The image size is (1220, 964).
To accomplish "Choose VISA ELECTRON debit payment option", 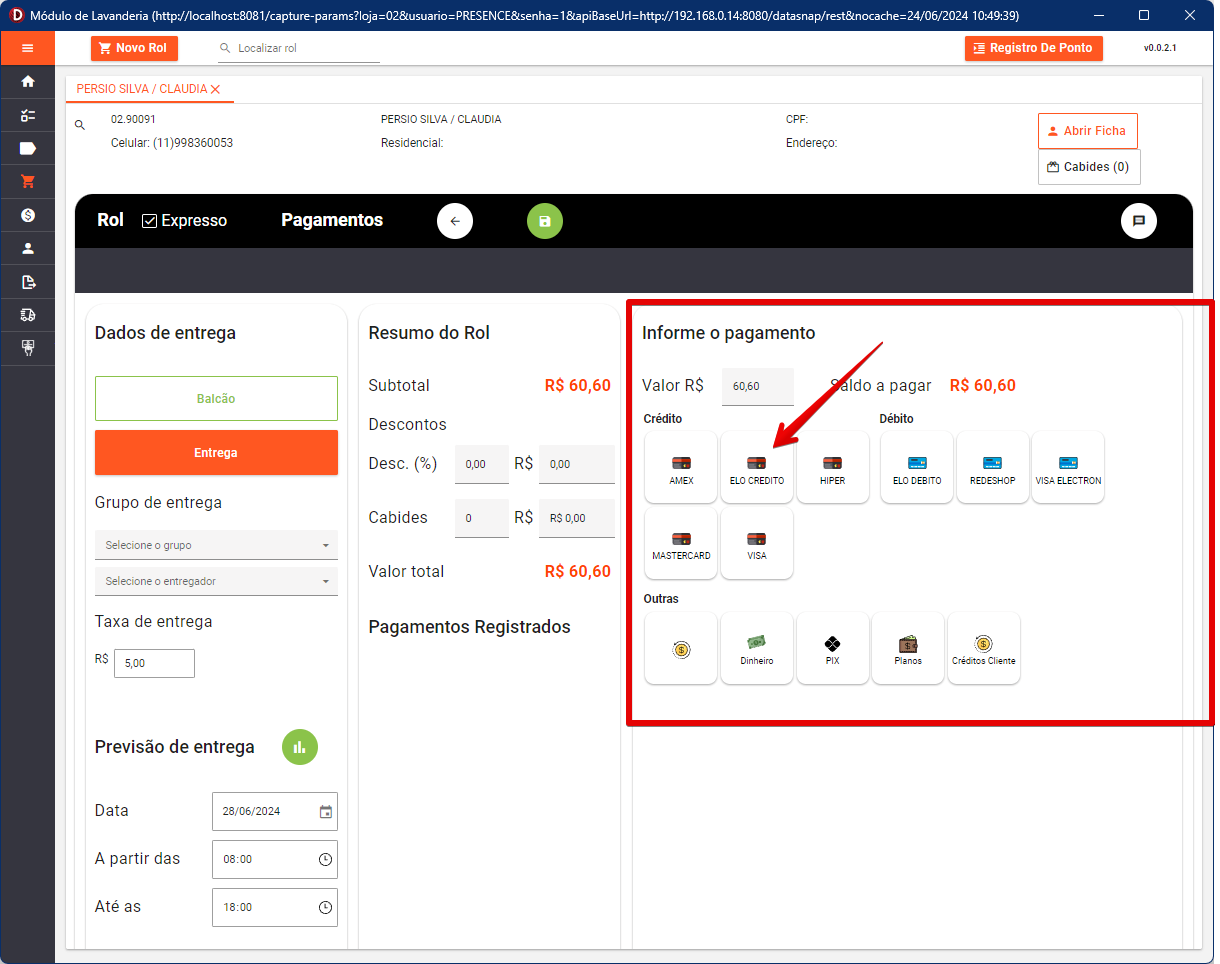I will tap(1068, 467).
